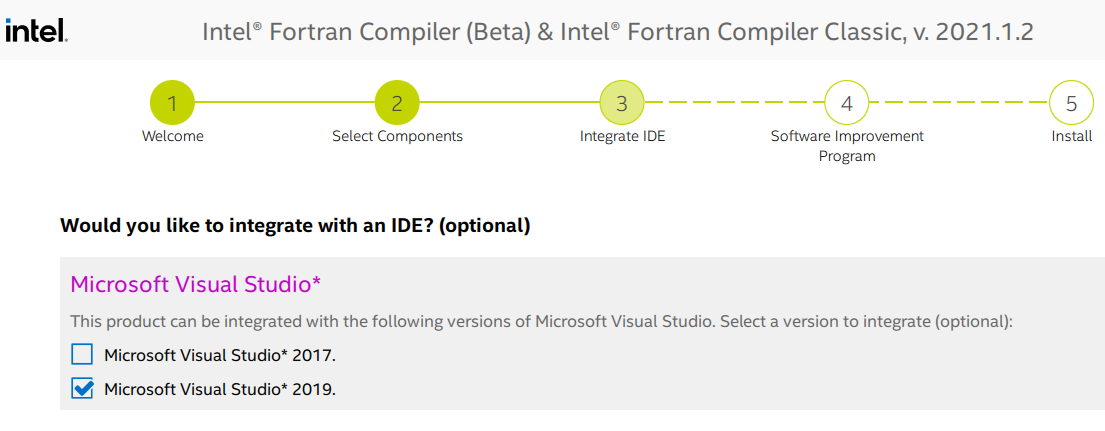This screenshot has height=431, width=1105.
Task: Click the Intel logo
Action: tap(36, 31)
